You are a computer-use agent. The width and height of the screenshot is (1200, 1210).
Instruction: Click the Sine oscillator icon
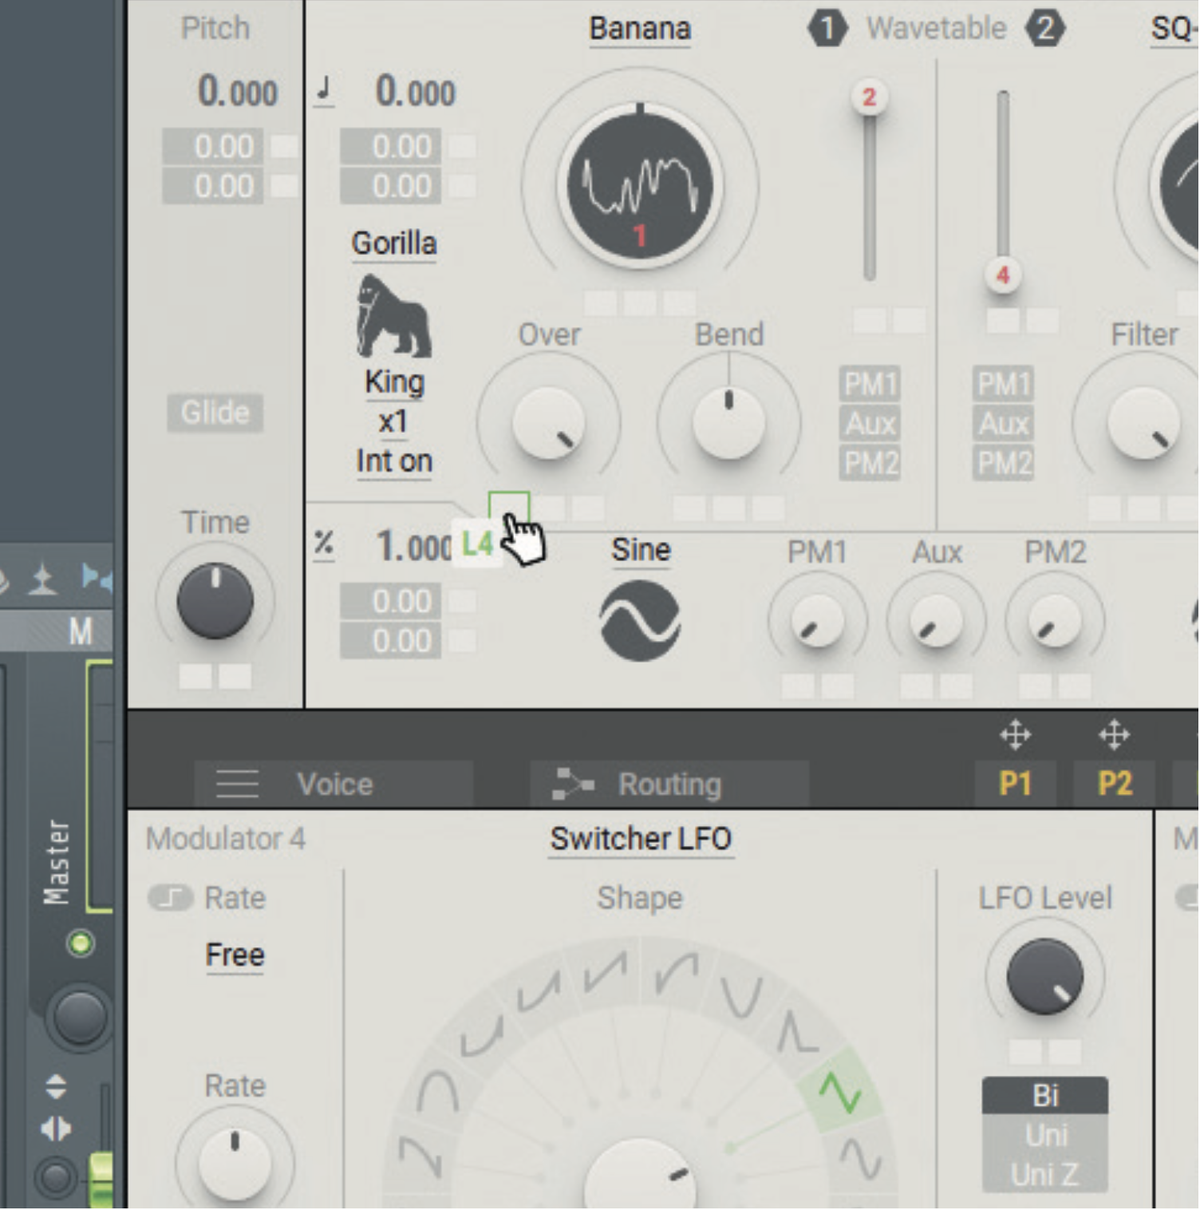640,620
